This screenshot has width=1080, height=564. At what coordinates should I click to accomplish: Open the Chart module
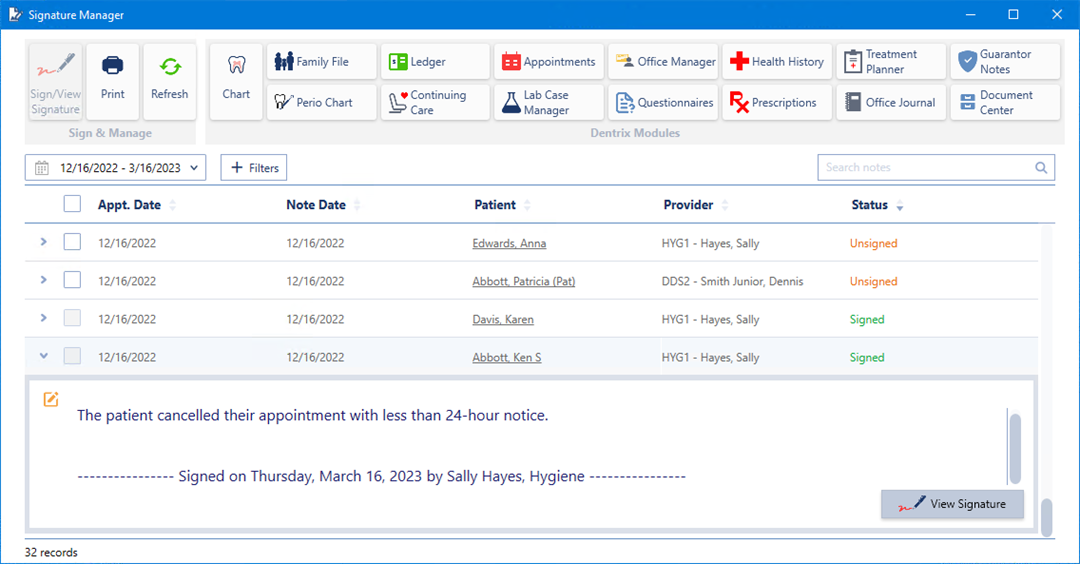point(236,81)
